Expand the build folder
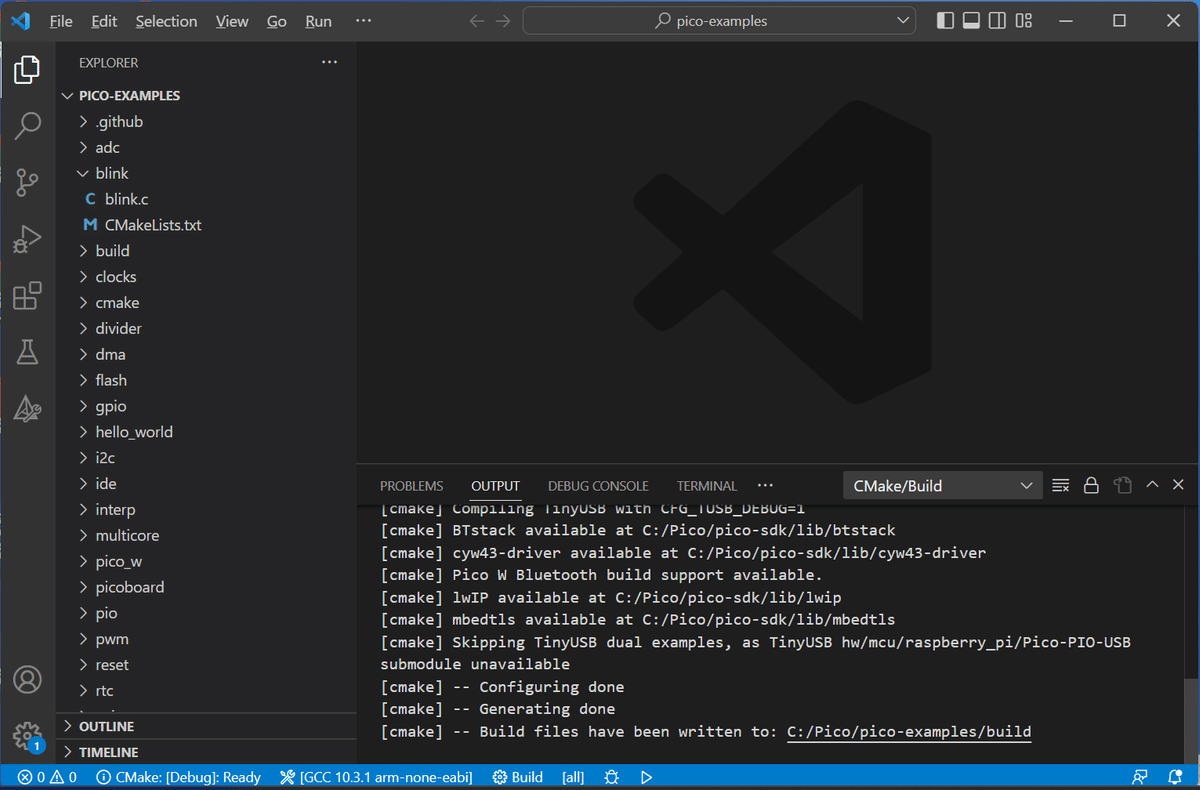 (206, 251)
